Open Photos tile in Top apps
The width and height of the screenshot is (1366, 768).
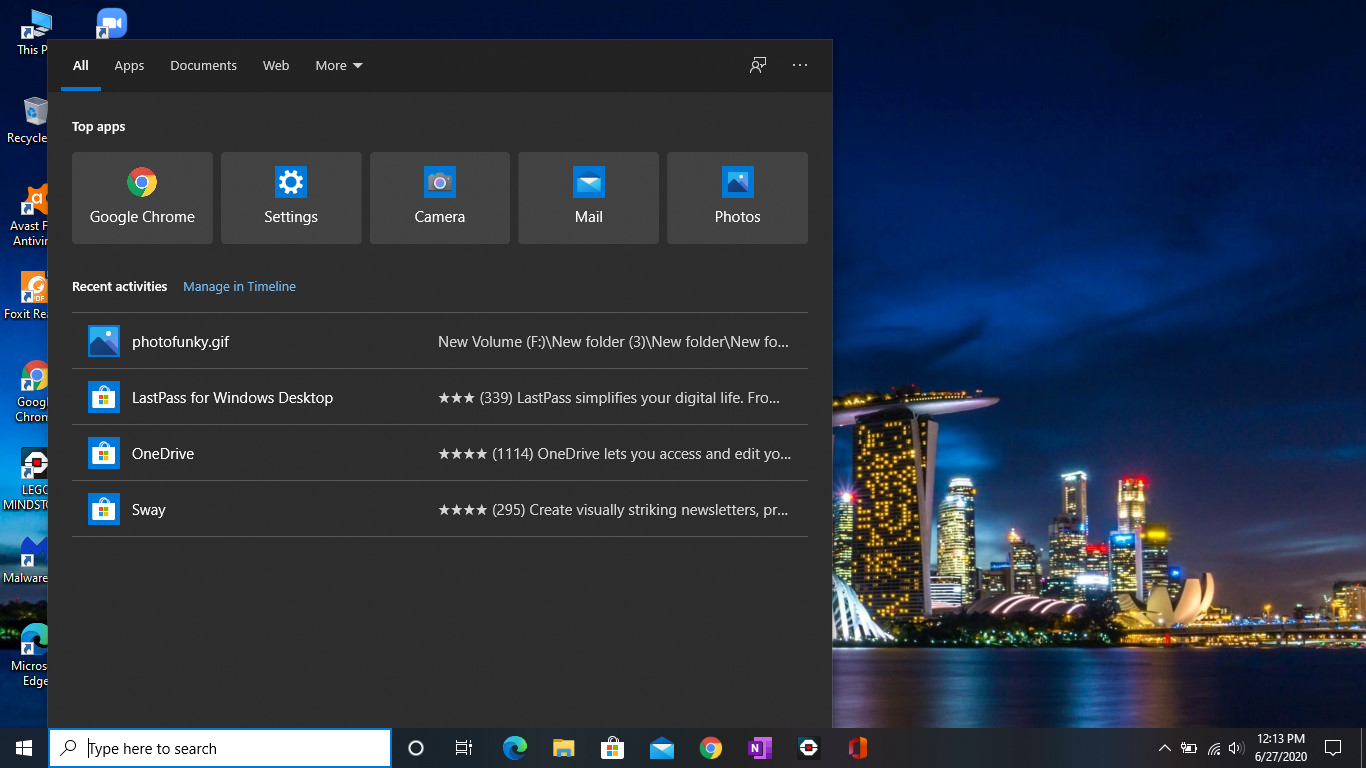tap(737, 198)
